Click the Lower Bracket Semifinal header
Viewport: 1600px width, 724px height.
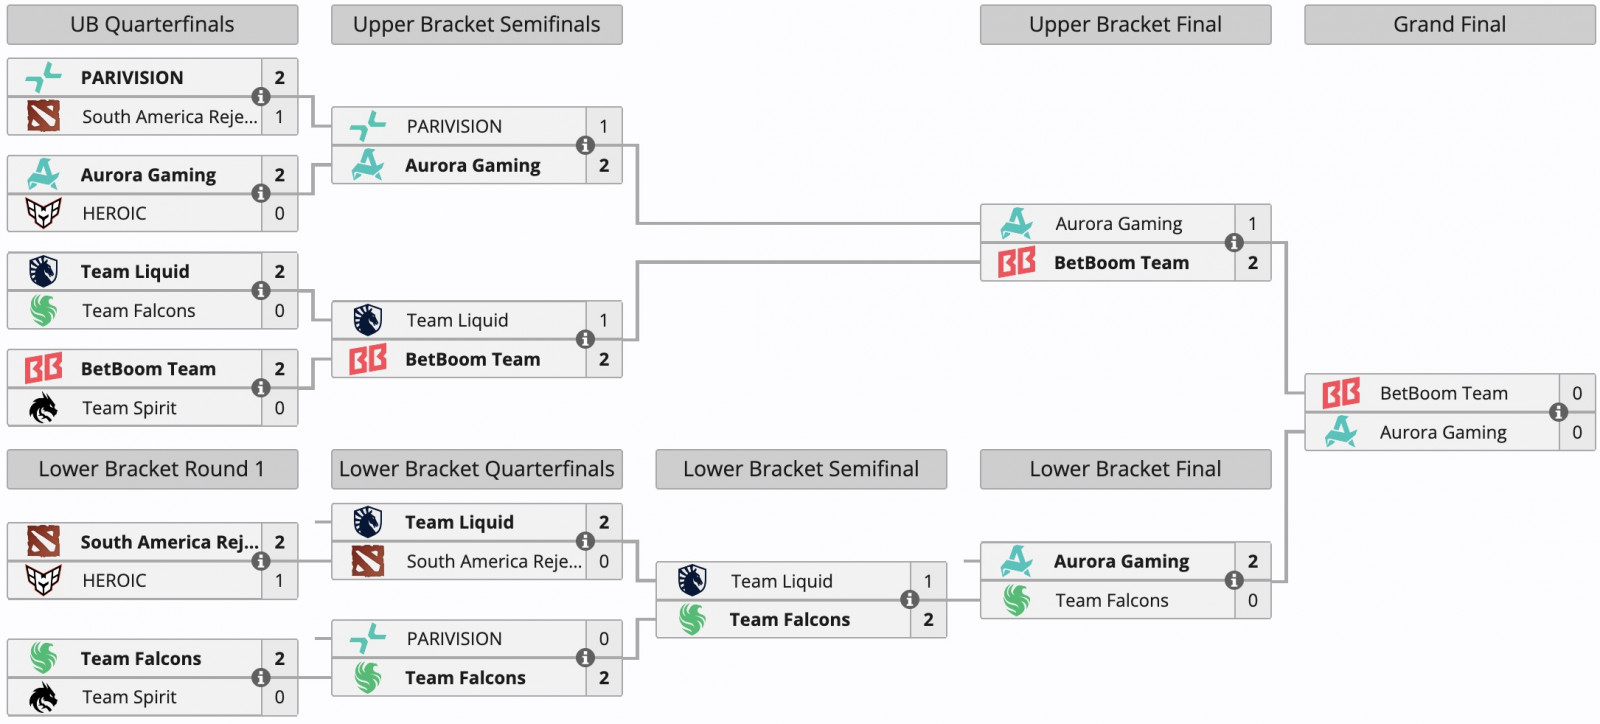(800, 469)
